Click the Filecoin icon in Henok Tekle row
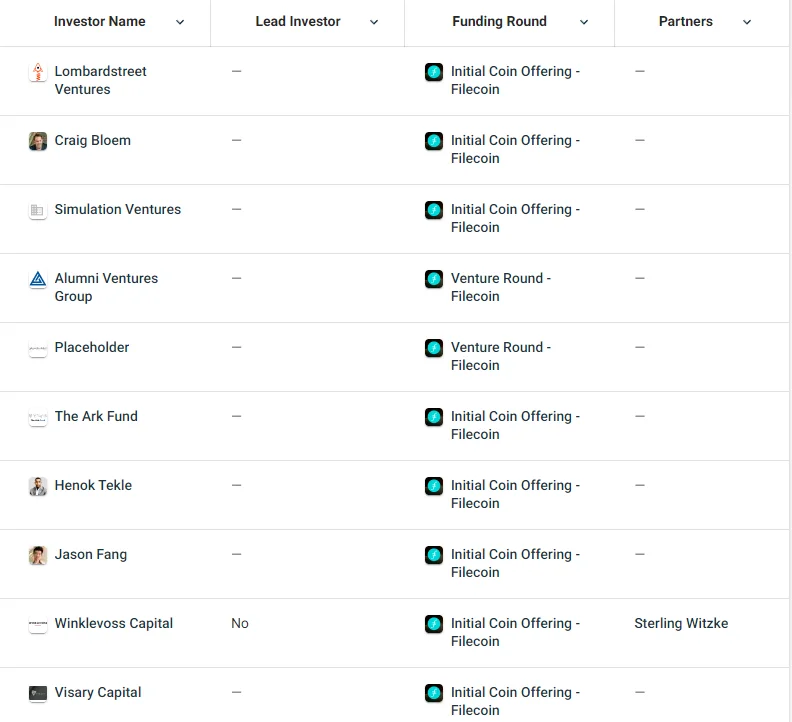 click(434, 486)
